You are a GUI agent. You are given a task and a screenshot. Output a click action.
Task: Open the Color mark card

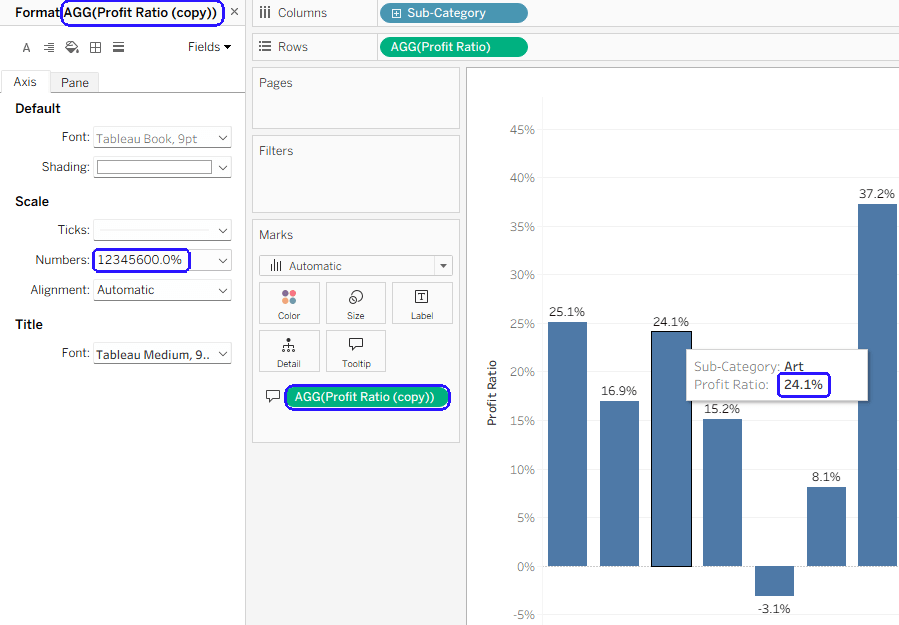289,303
